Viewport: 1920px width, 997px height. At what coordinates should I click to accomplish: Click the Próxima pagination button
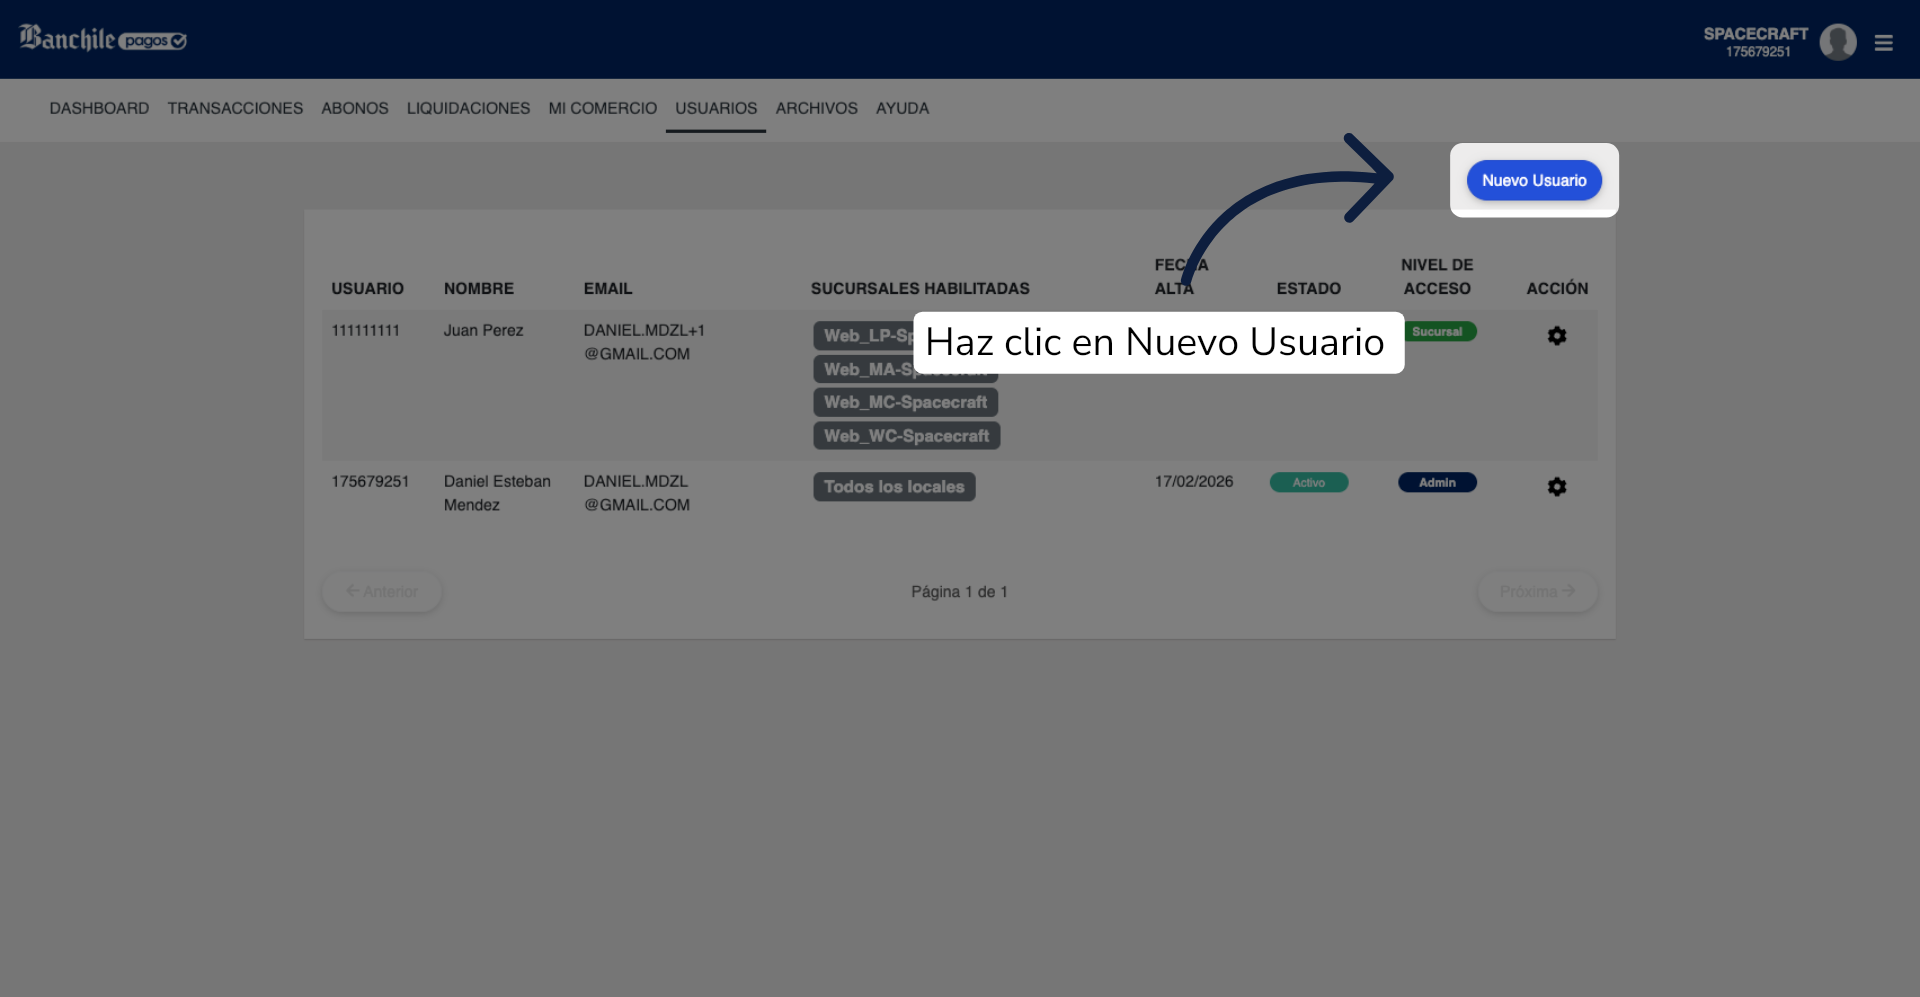(x=1538, y=592)
